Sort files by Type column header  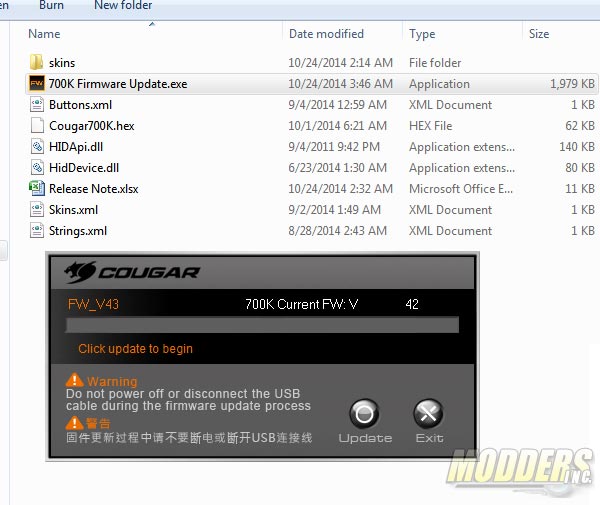point(422,33)
